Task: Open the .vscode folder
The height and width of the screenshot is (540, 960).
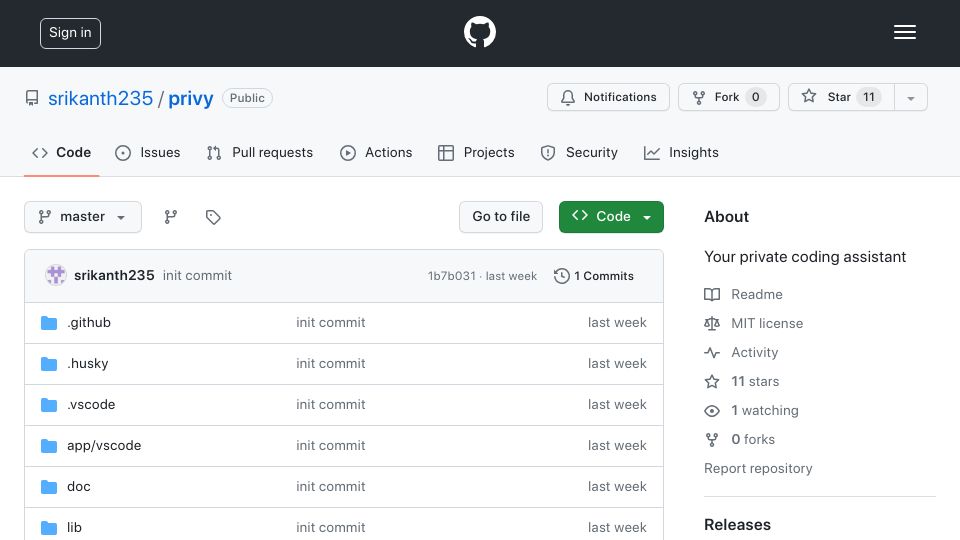Action: click(x=91, y=405)
